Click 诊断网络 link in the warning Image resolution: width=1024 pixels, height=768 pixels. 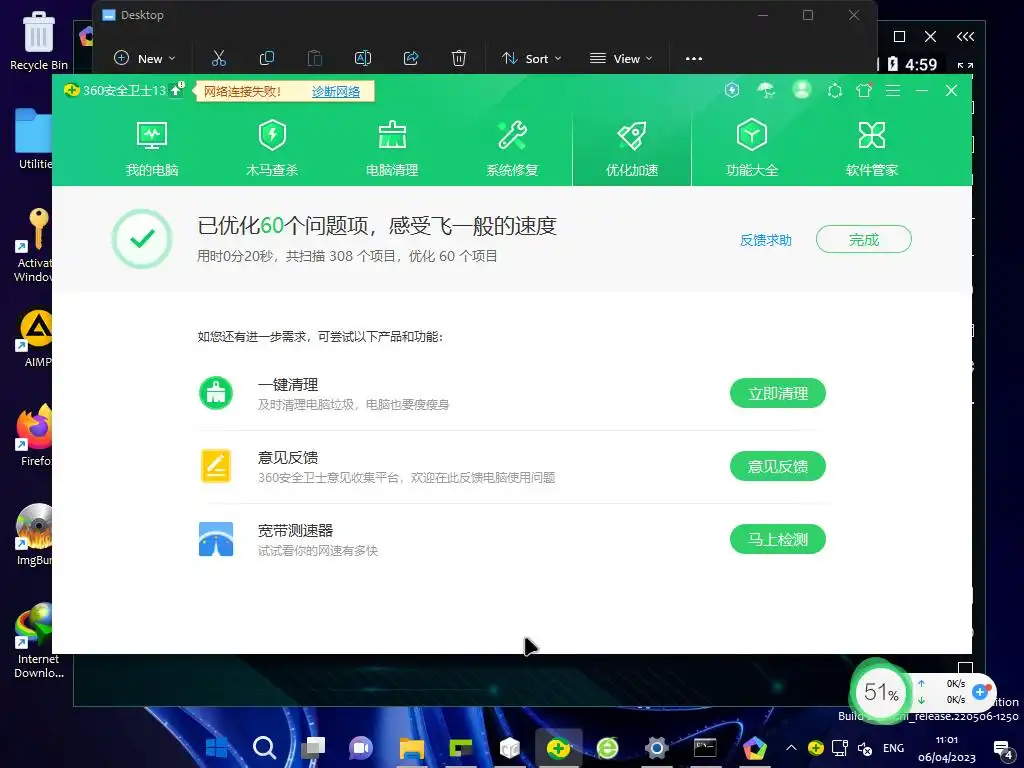(336, 91)
